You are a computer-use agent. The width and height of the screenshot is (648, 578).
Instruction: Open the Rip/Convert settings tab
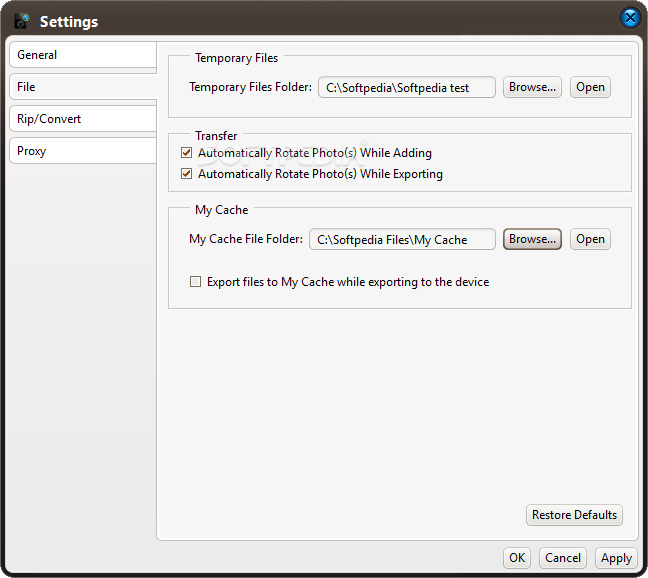pos(83,119)
